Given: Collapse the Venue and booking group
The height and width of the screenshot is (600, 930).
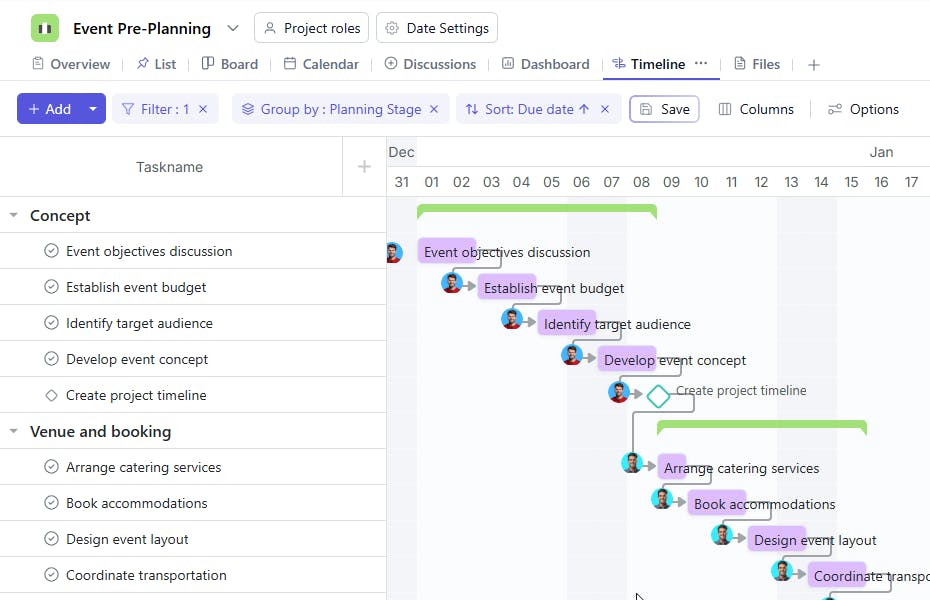Looking at the screenshot, I should (14, 431).
